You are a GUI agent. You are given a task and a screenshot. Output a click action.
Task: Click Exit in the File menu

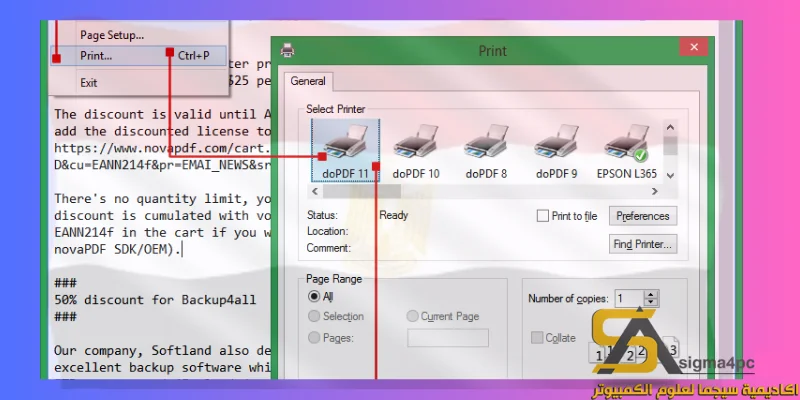[88, 83]
